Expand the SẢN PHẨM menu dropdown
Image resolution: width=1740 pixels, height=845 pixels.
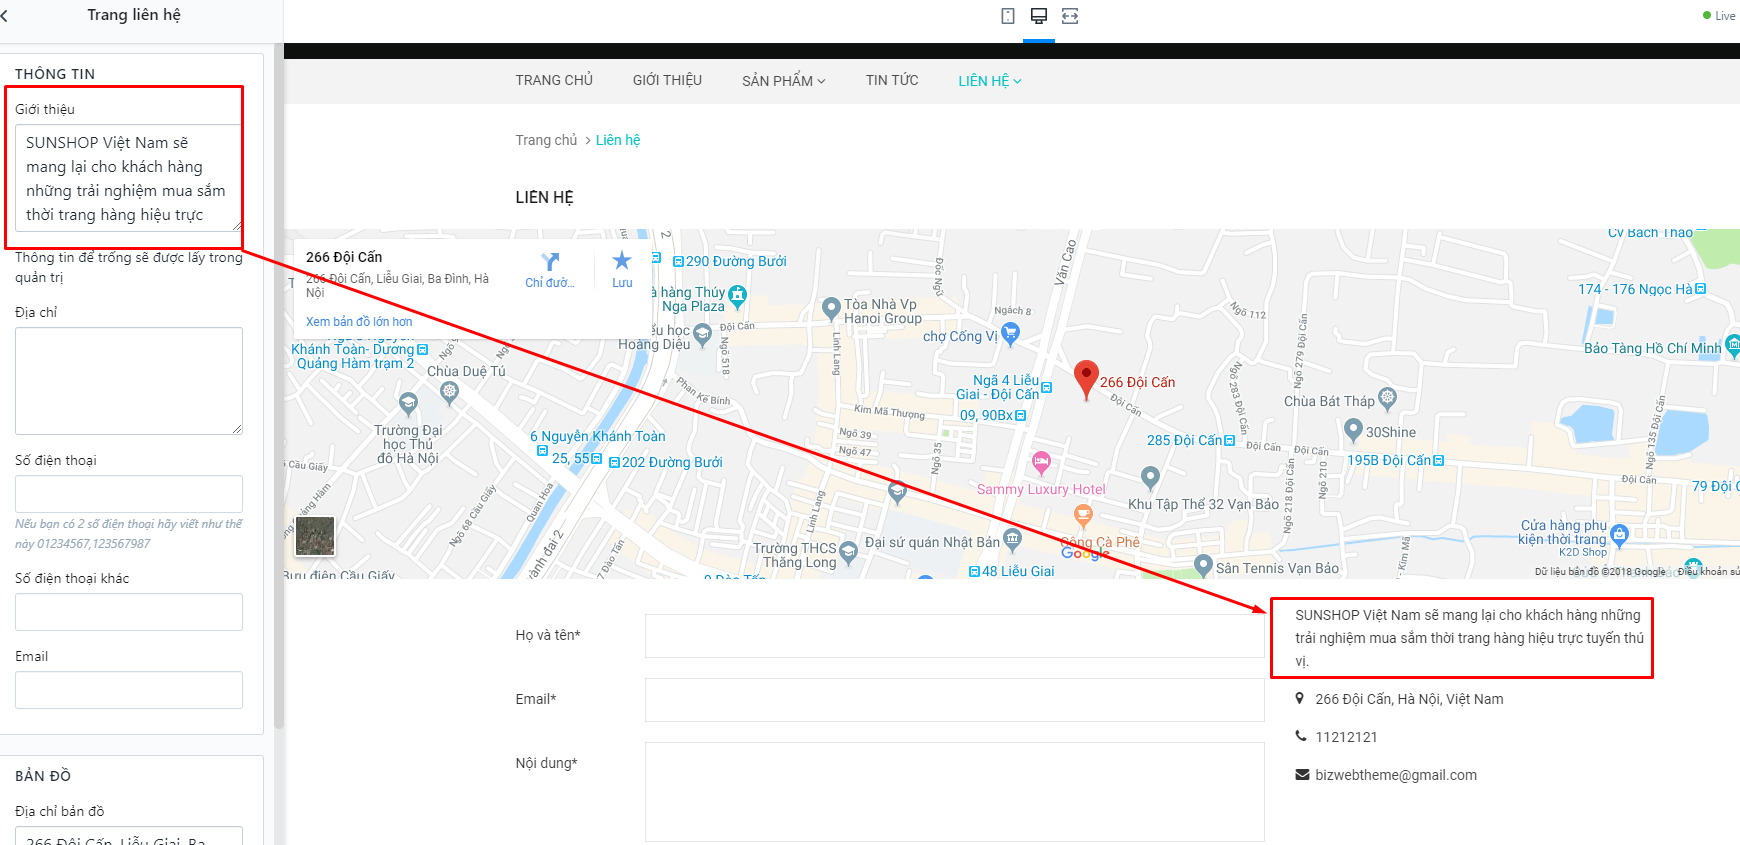coord(784,81)
